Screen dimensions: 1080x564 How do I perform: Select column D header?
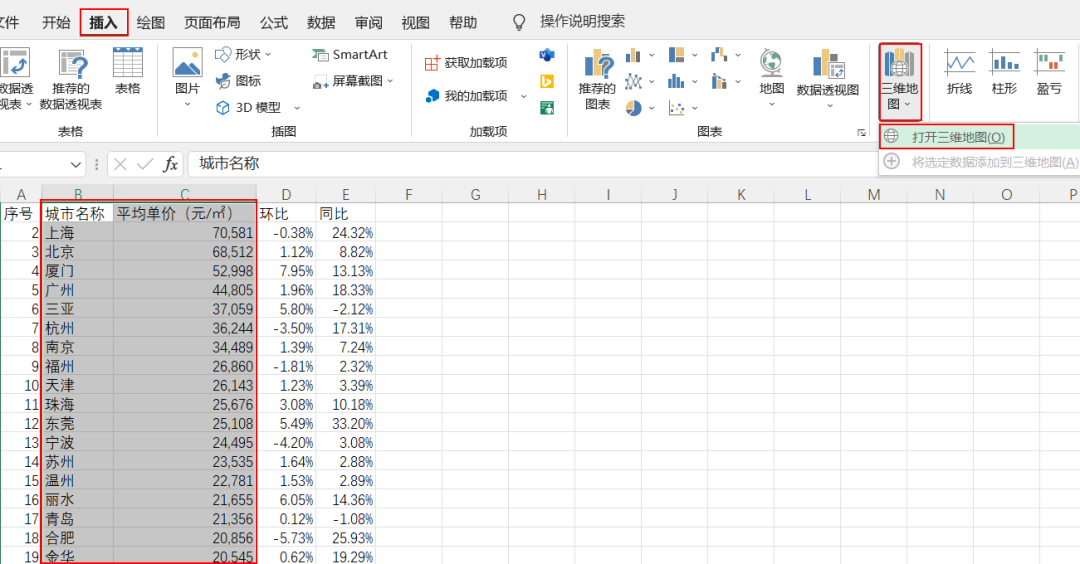(286, 194)
